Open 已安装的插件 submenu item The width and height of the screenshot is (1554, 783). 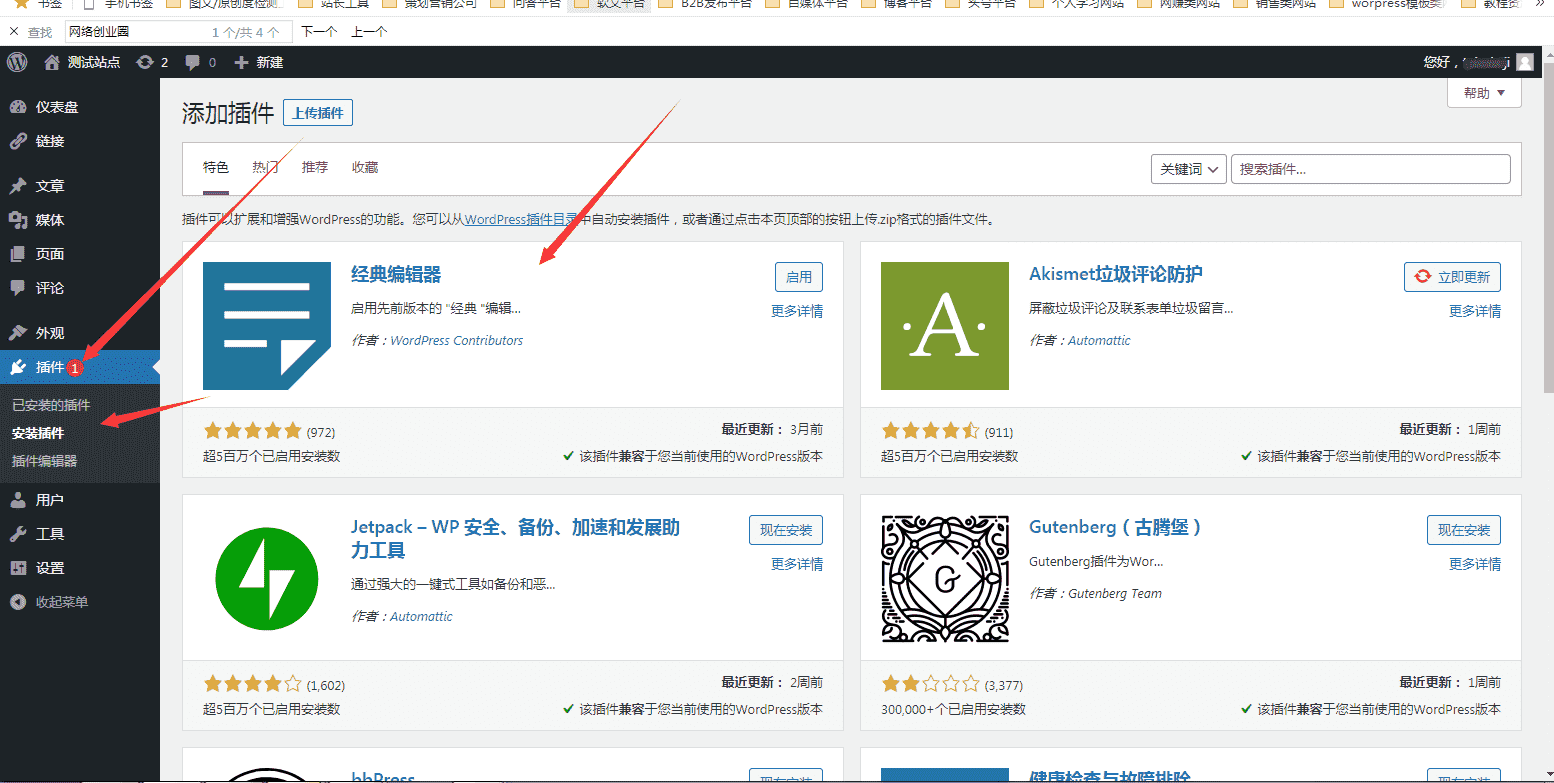pos(51,405)
